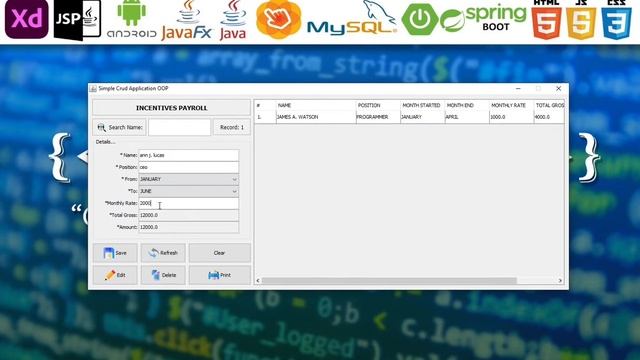The width and height of the screenshot is (640, 360).
Task: Click the INCENTIVES PAYROLL header
Action: (171, 108)
